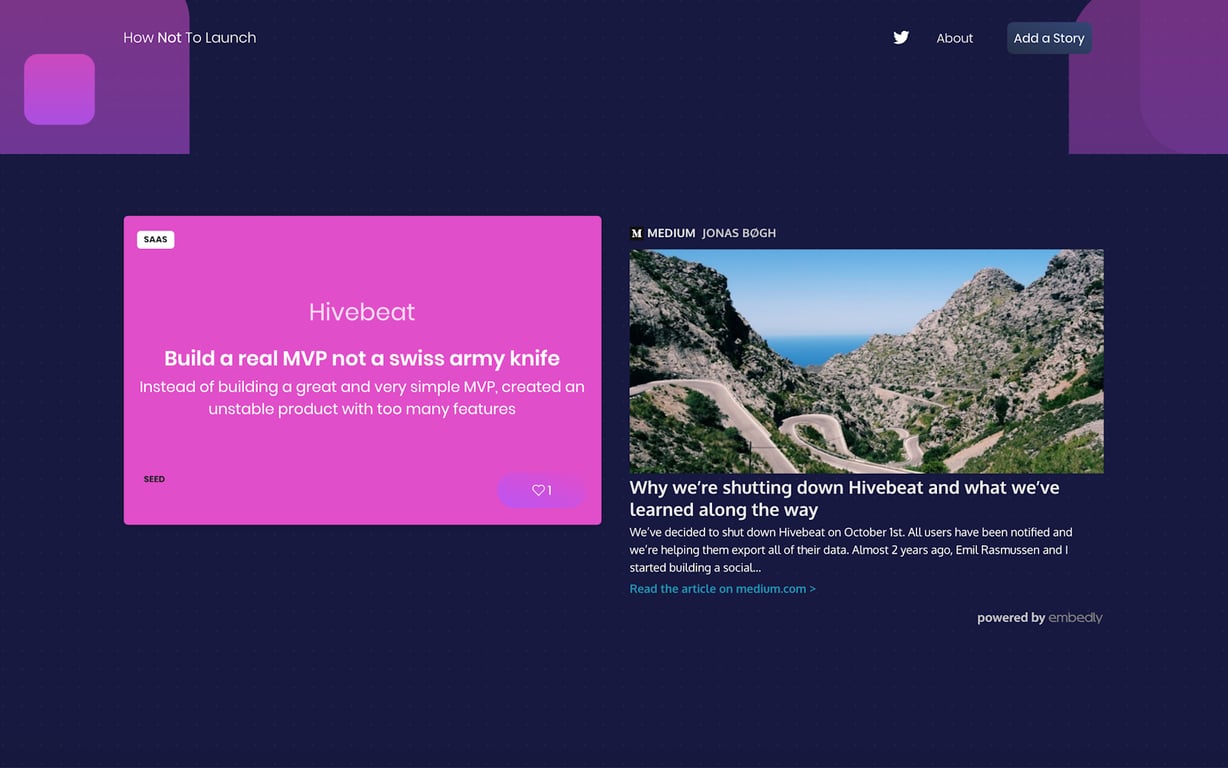Open the Hivebeat title on the card
Viewport: 1228px width, 768px height.
[x=362, y=312]
